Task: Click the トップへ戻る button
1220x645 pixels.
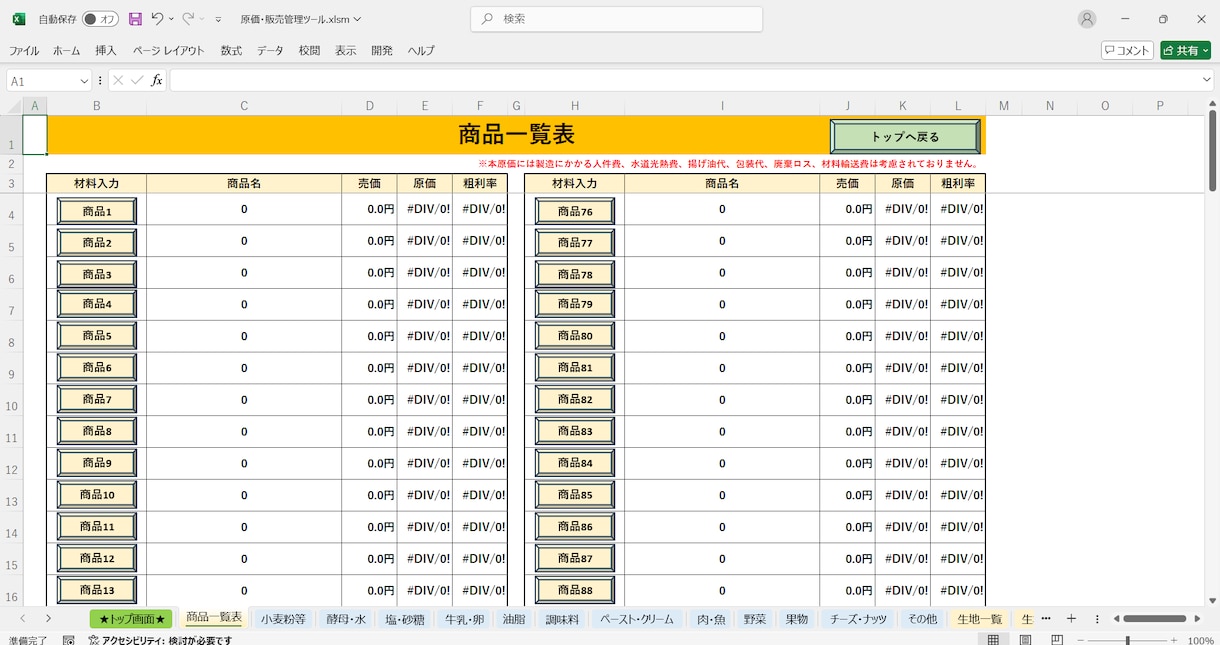Action: (905, 137)
